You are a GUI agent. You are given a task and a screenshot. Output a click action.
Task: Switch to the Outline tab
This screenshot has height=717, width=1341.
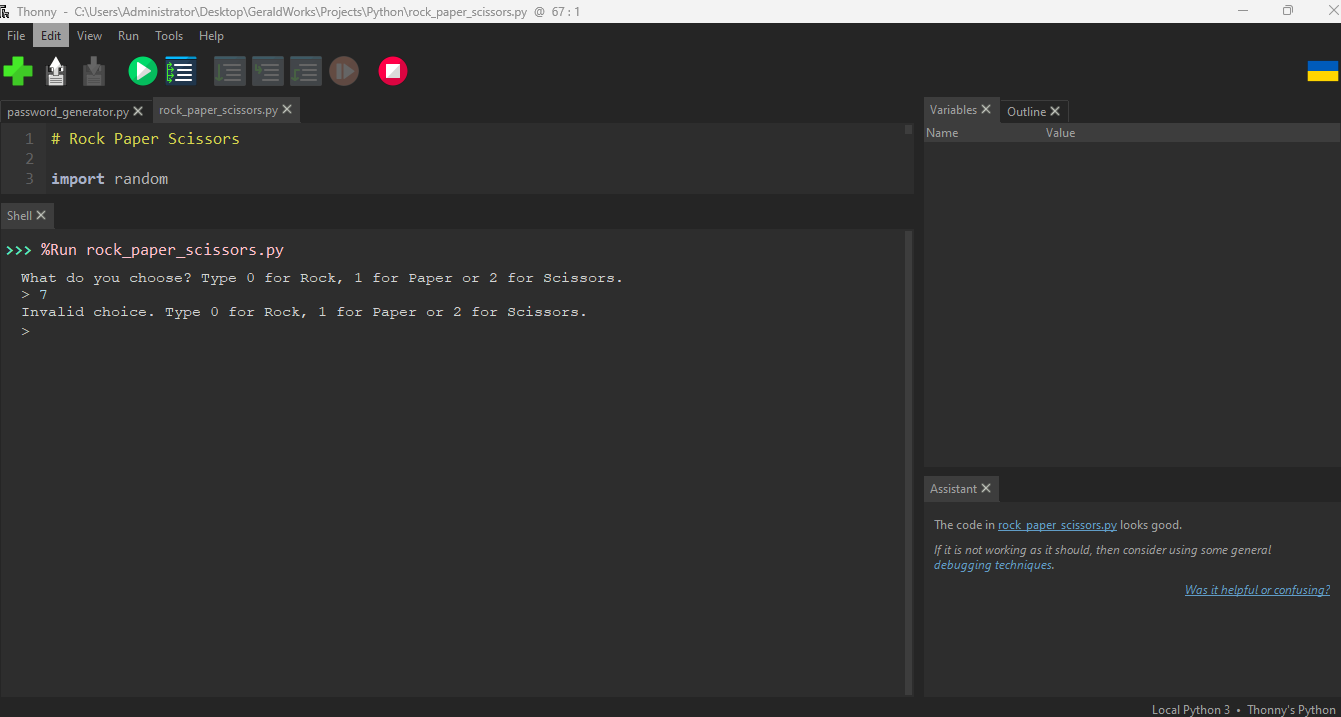[x=1026, y=111]
